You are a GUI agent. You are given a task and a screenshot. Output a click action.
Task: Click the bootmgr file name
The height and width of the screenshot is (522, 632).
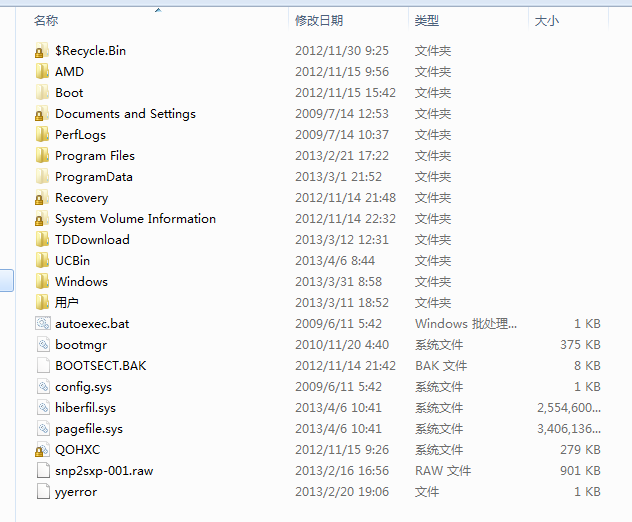81,345
